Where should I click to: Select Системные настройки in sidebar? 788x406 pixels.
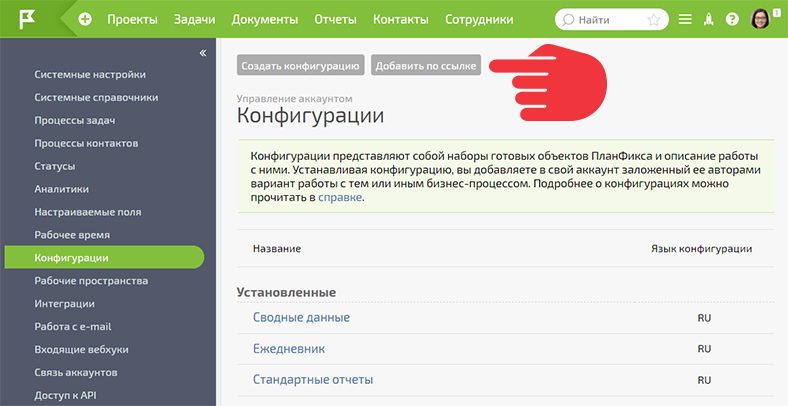90,74
